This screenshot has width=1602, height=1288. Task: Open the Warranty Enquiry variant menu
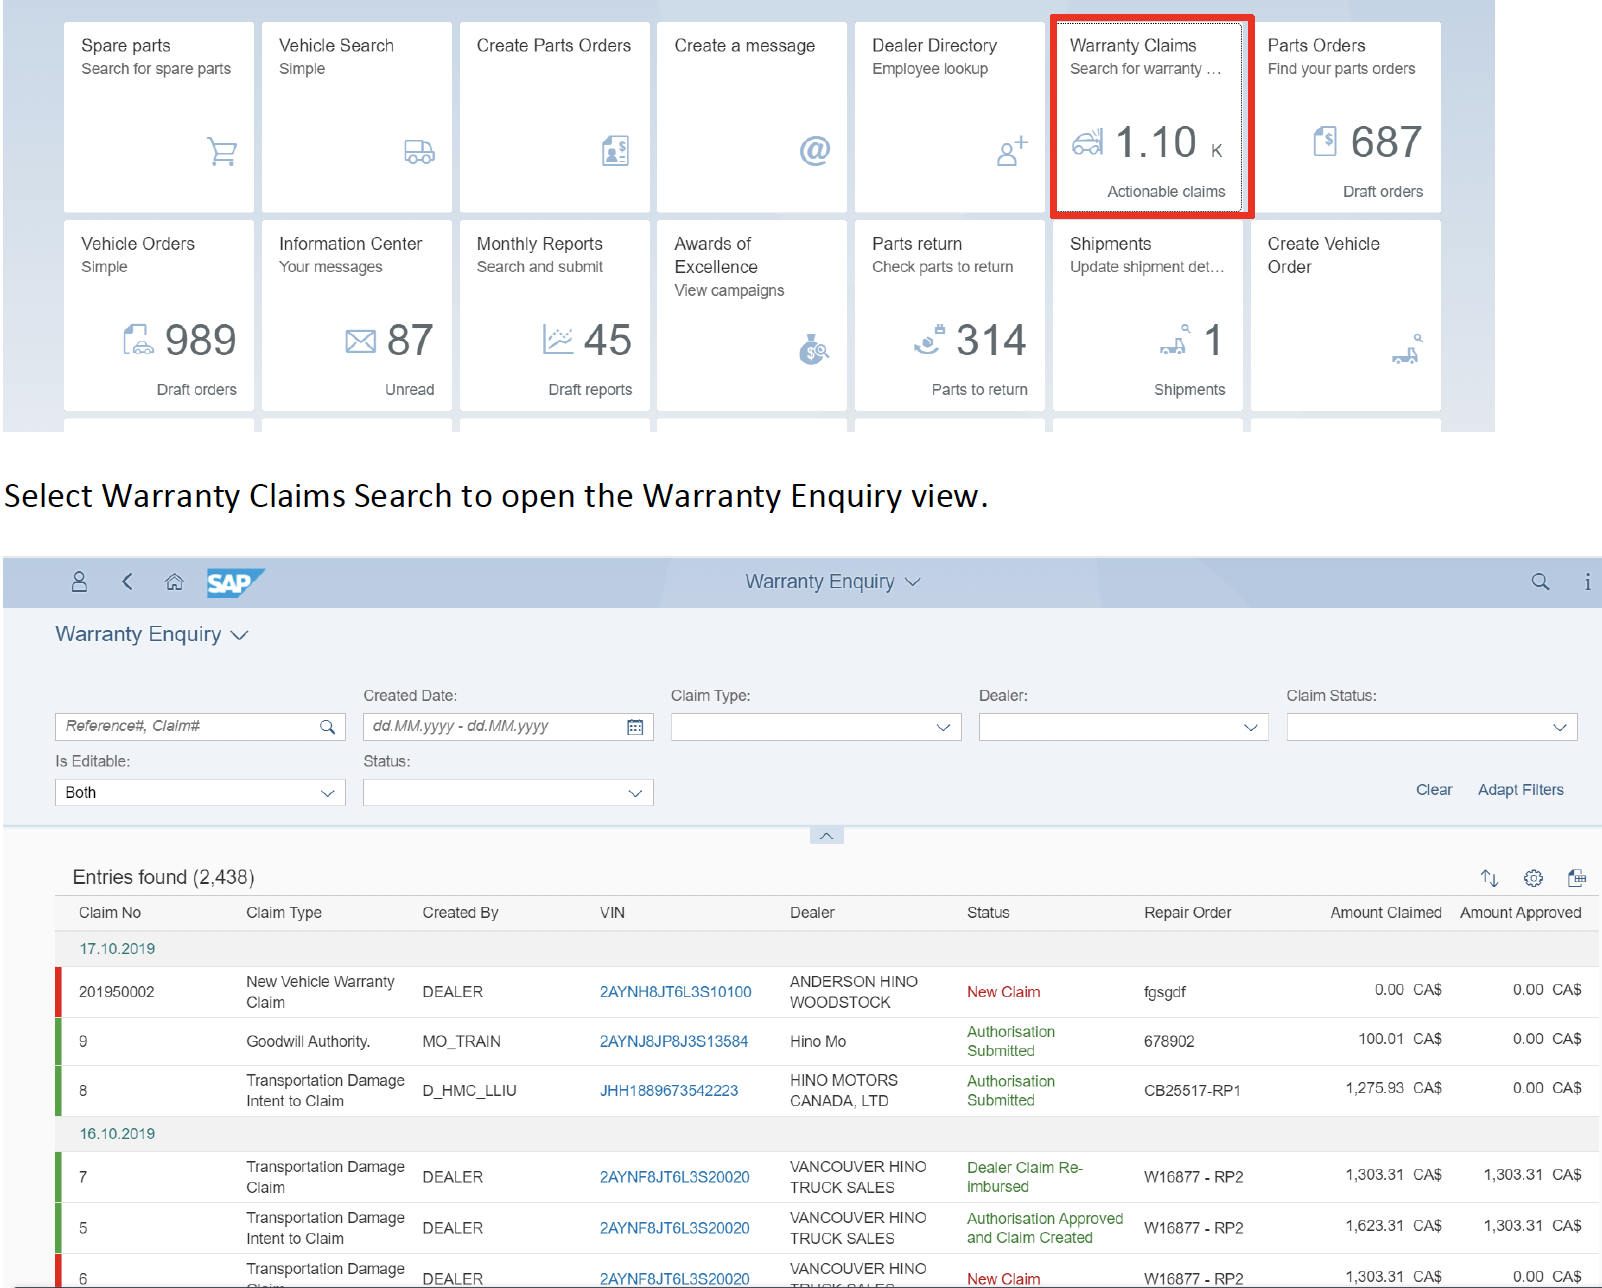click(x=238, y=634)
